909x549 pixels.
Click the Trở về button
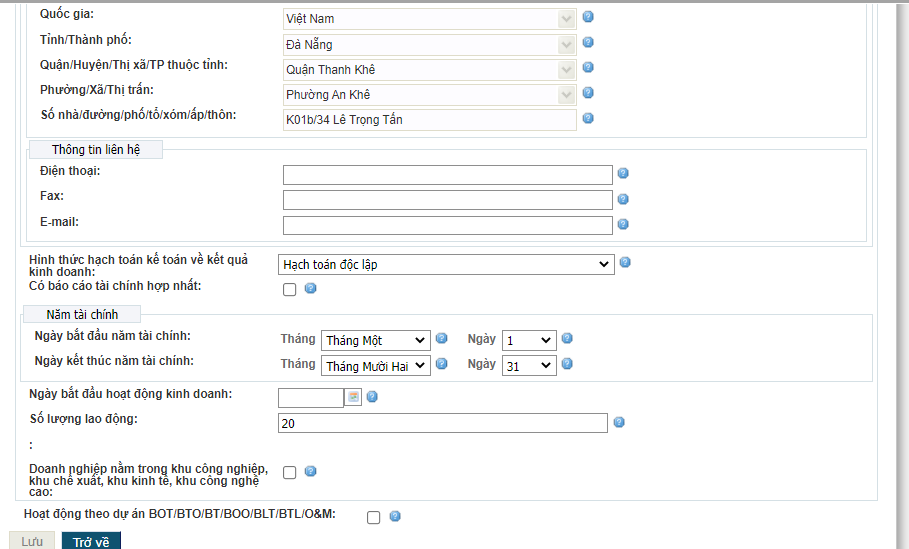[91, 541]
